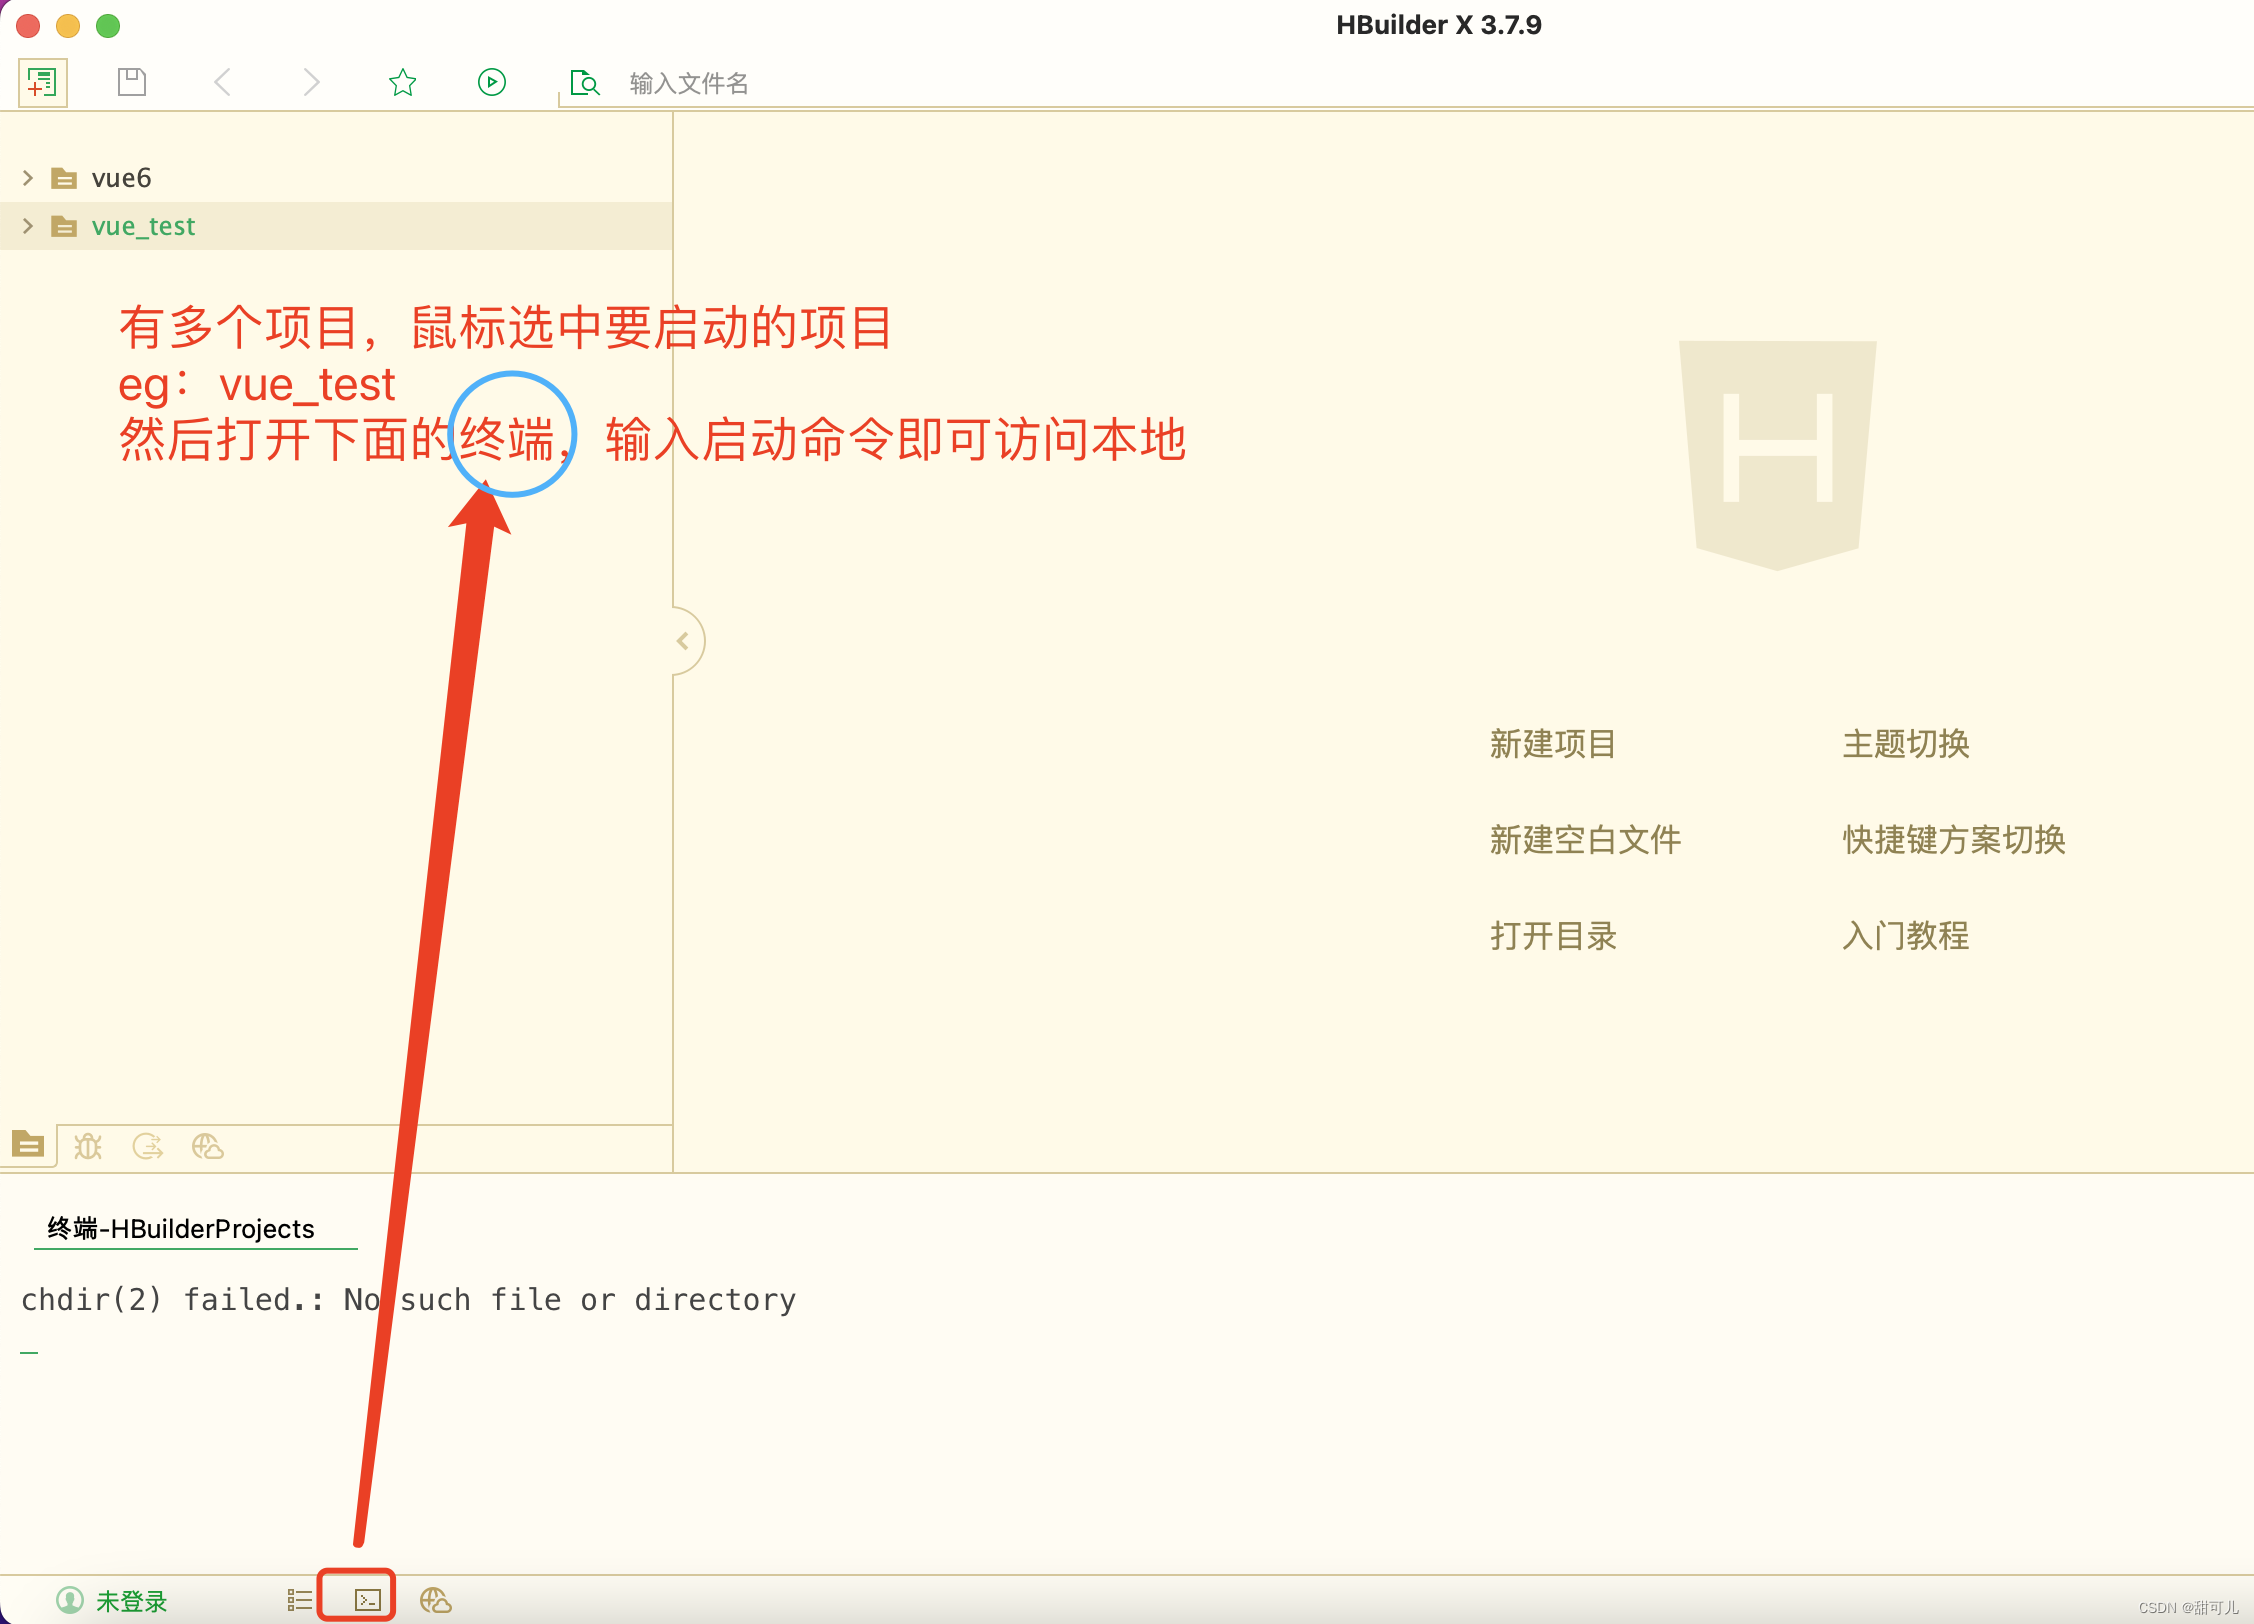
Task: Expand the vue6 project folder
Action: coord(28,178)
